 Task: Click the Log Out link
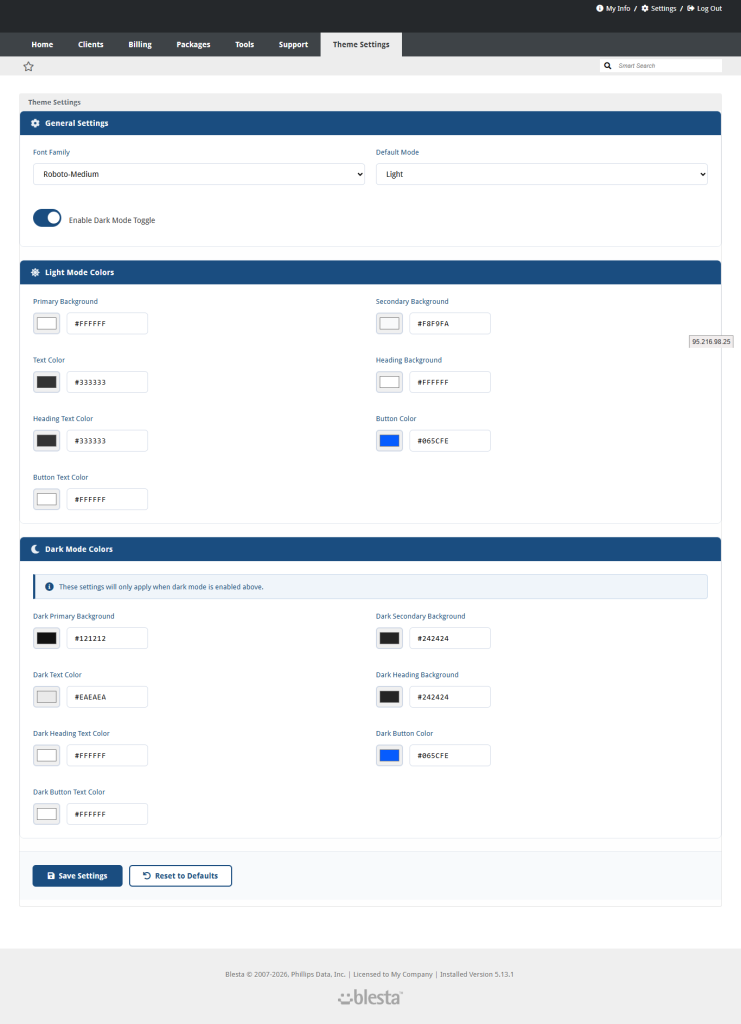(704, 8)
